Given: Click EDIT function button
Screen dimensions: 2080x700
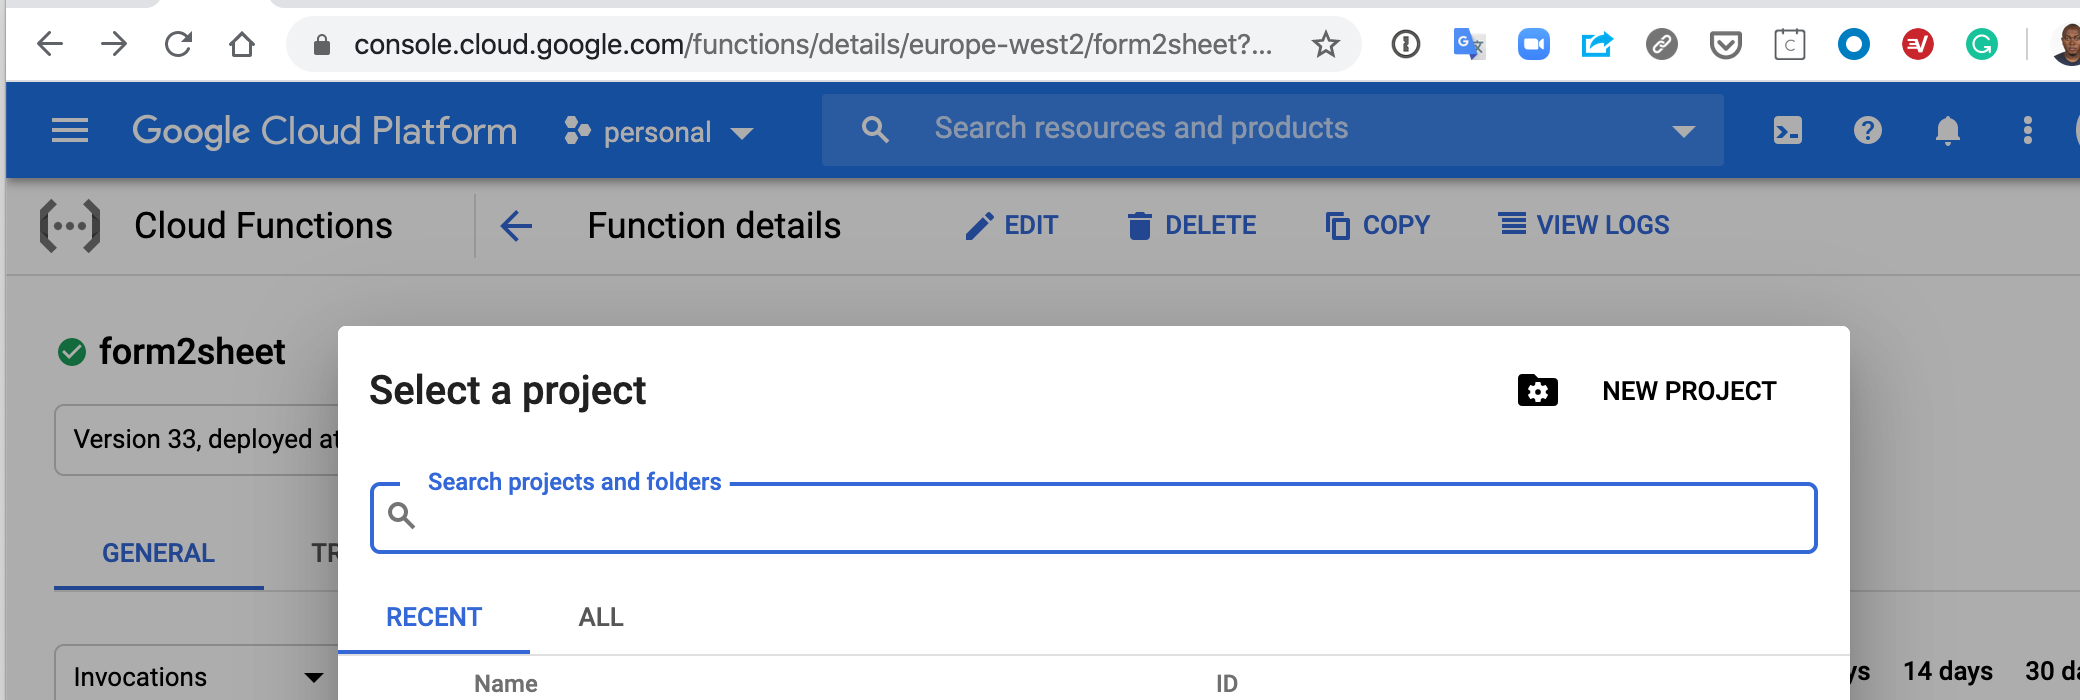Looking at the screenshot, I should coord(1011,225).
